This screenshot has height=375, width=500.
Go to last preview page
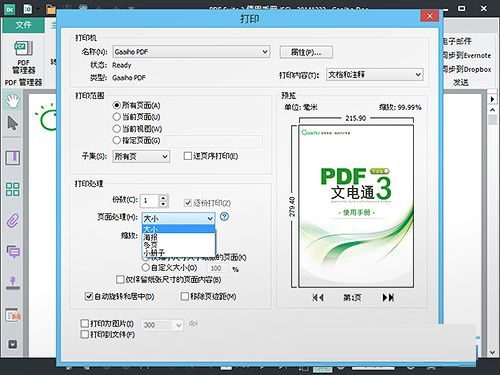point(388,297)
